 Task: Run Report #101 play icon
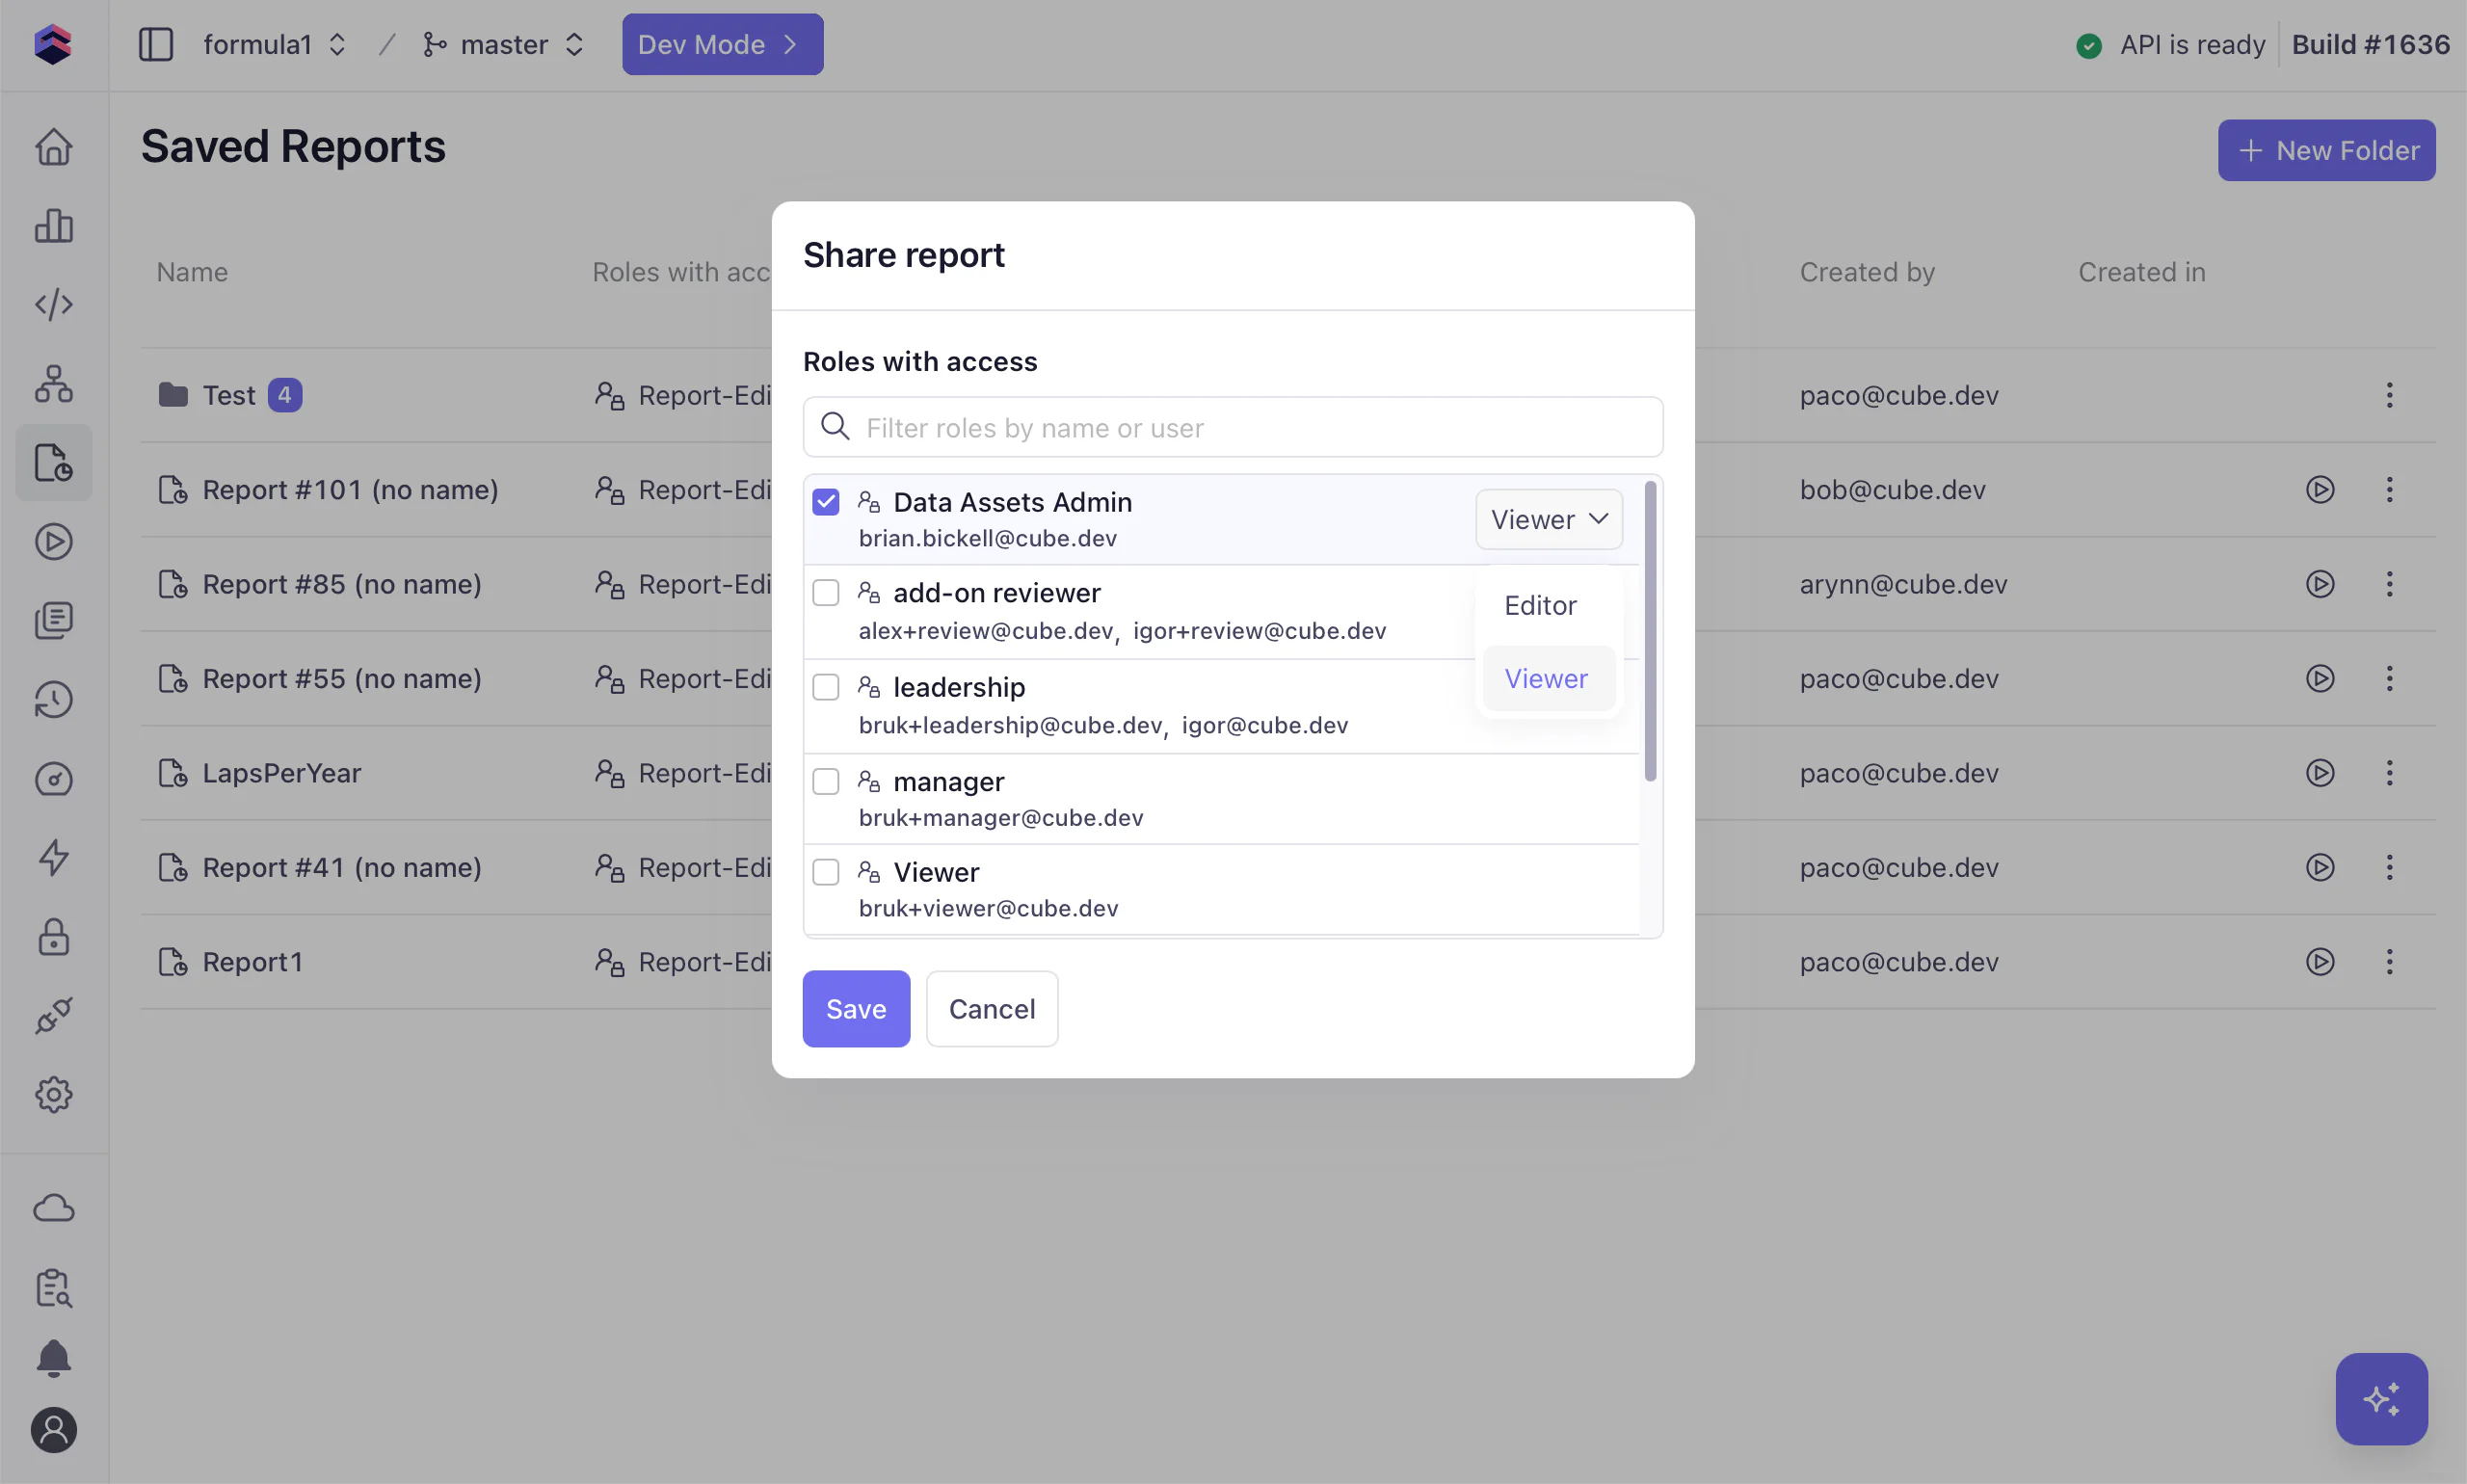[x=2319, y=490]
